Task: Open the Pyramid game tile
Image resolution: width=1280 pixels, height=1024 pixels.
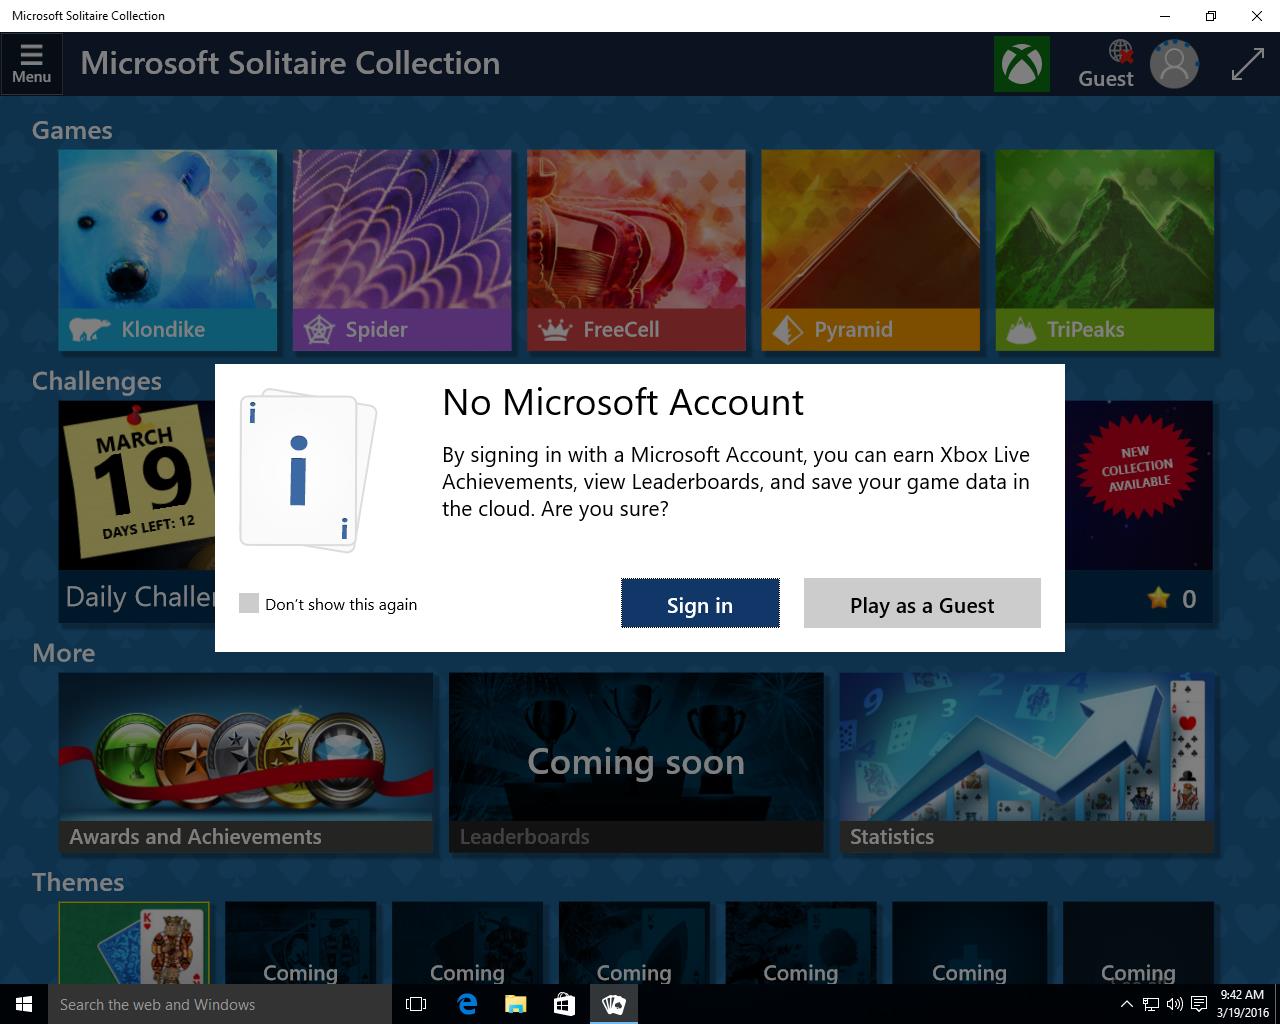Action: [x=870, y=250]
